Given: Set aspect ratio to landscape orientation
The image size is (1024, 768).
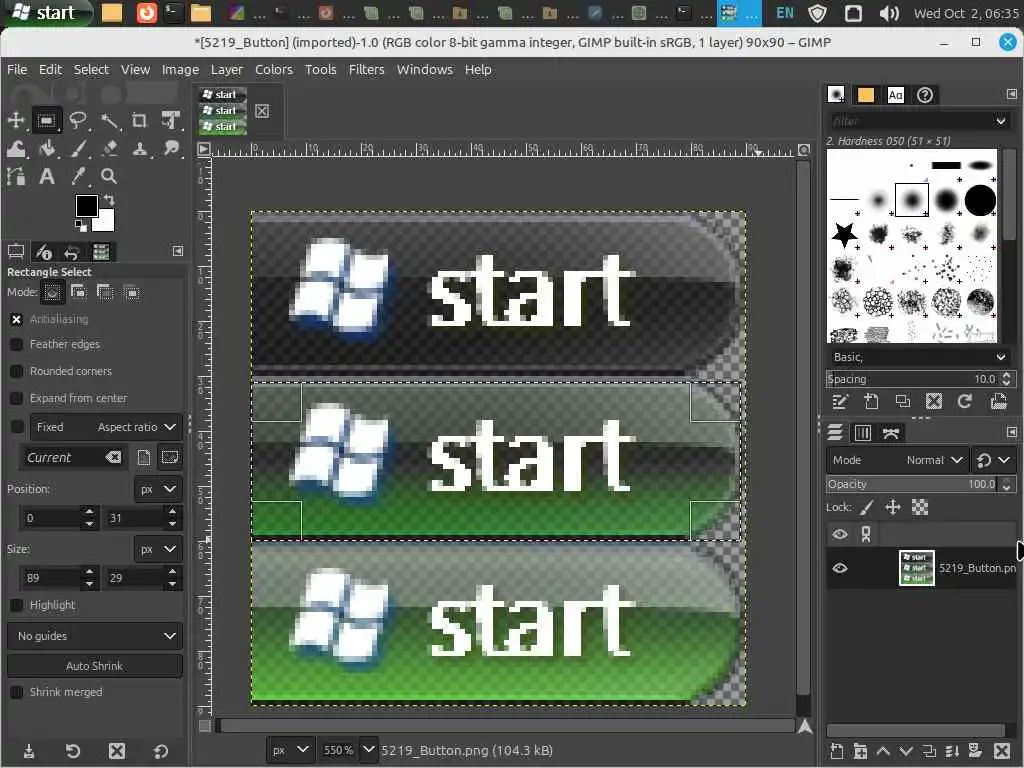Looking at the screenshot, I should pos(170,457).
